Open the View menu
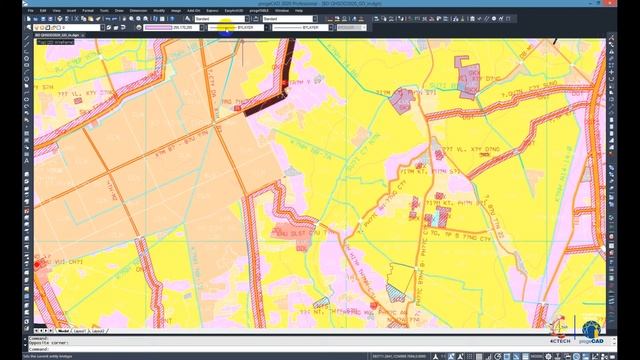This screenshot has width=640, height=360. click(x=56, y=11)
